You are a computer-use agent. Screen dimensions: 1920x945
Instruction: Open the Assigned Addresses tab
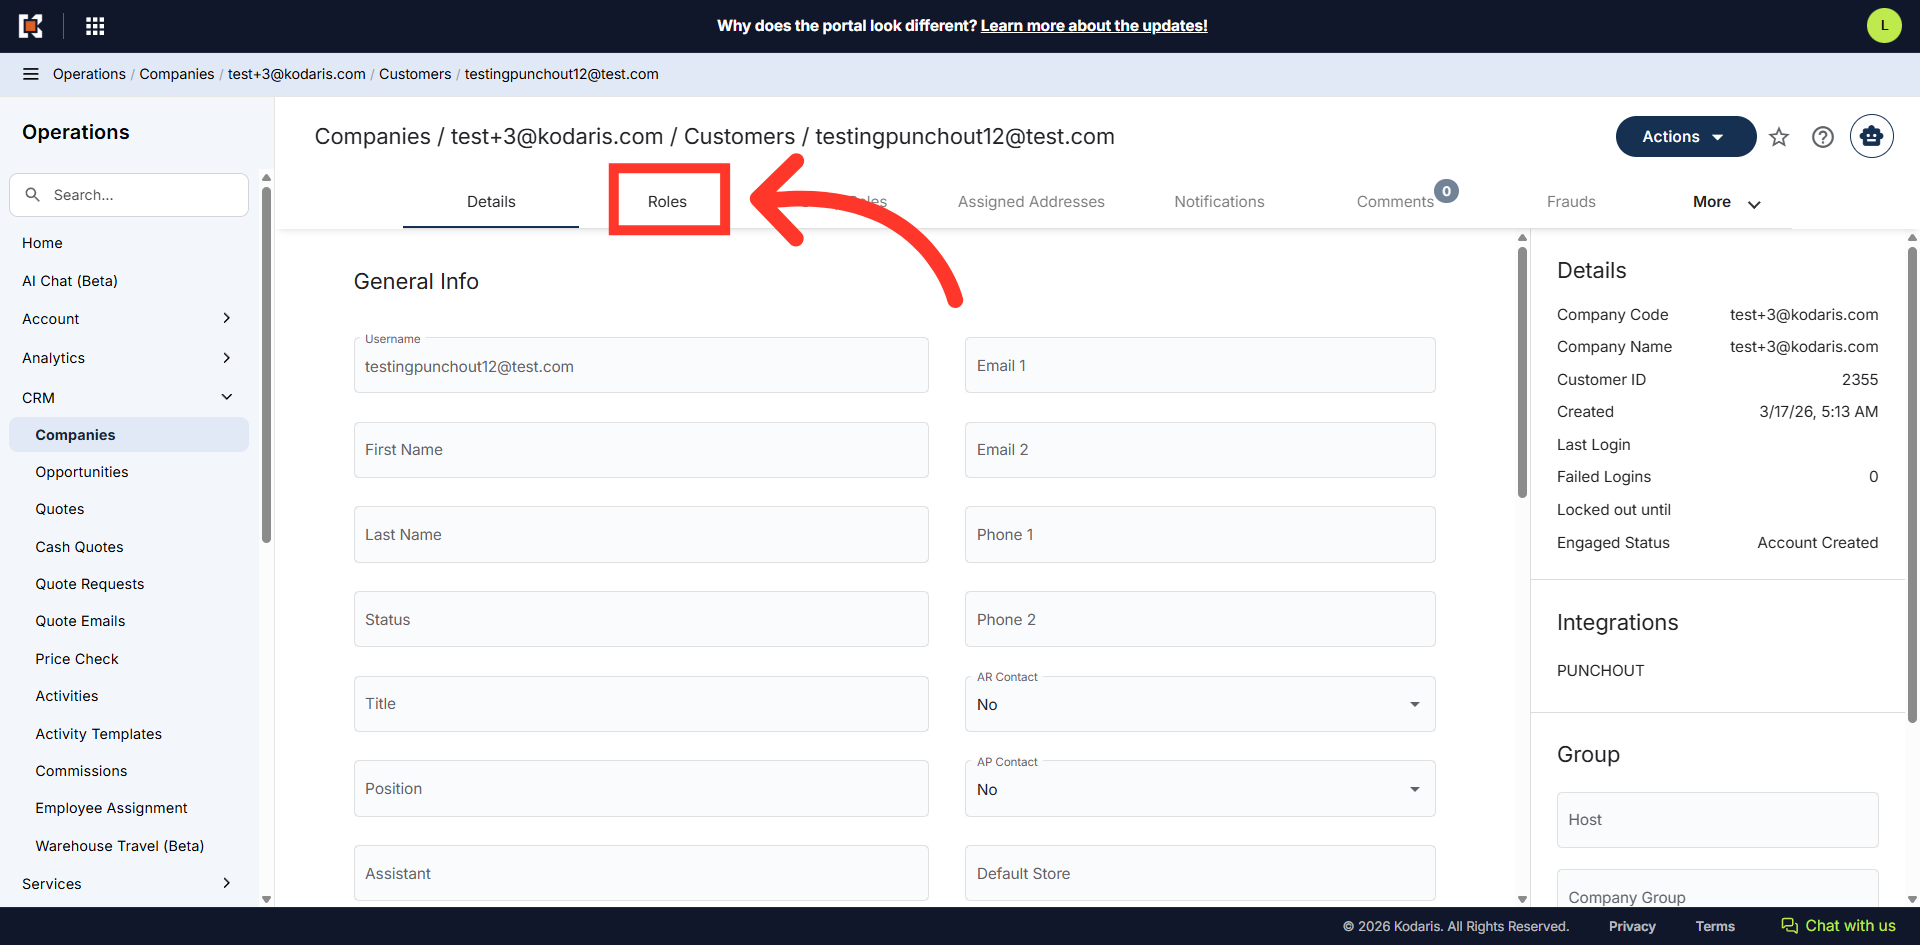click(x=1031, y=202)
